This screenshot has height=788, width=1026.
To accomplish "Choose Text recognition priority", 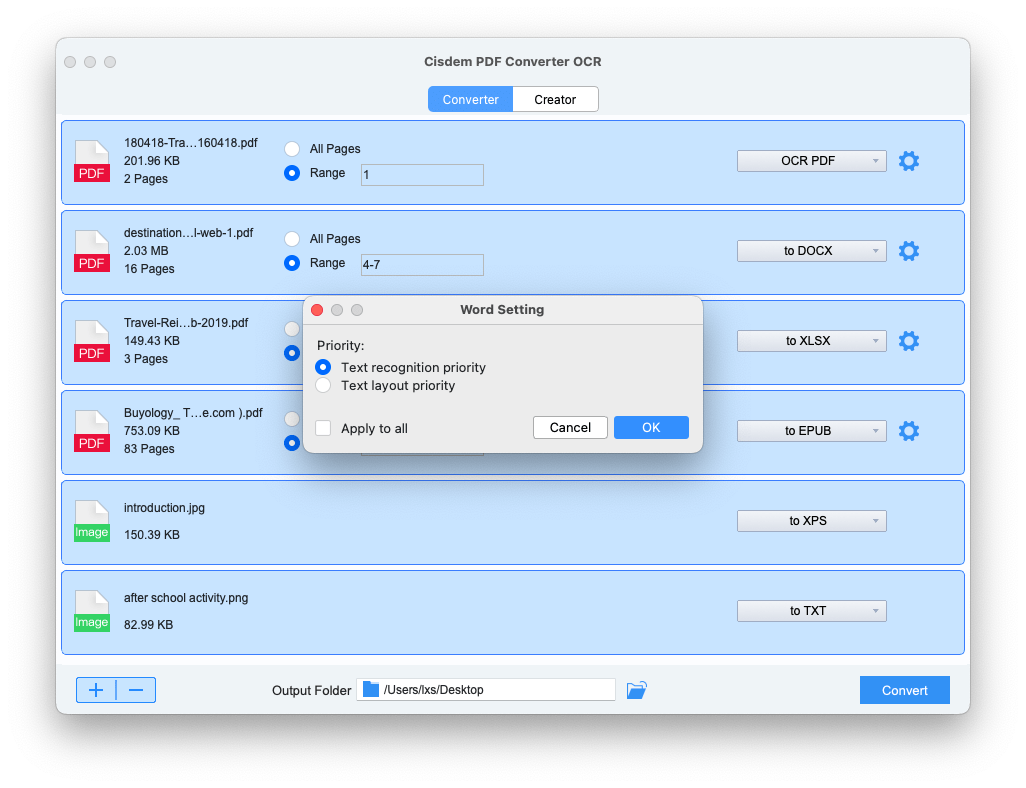I will [x=323, y=367].
